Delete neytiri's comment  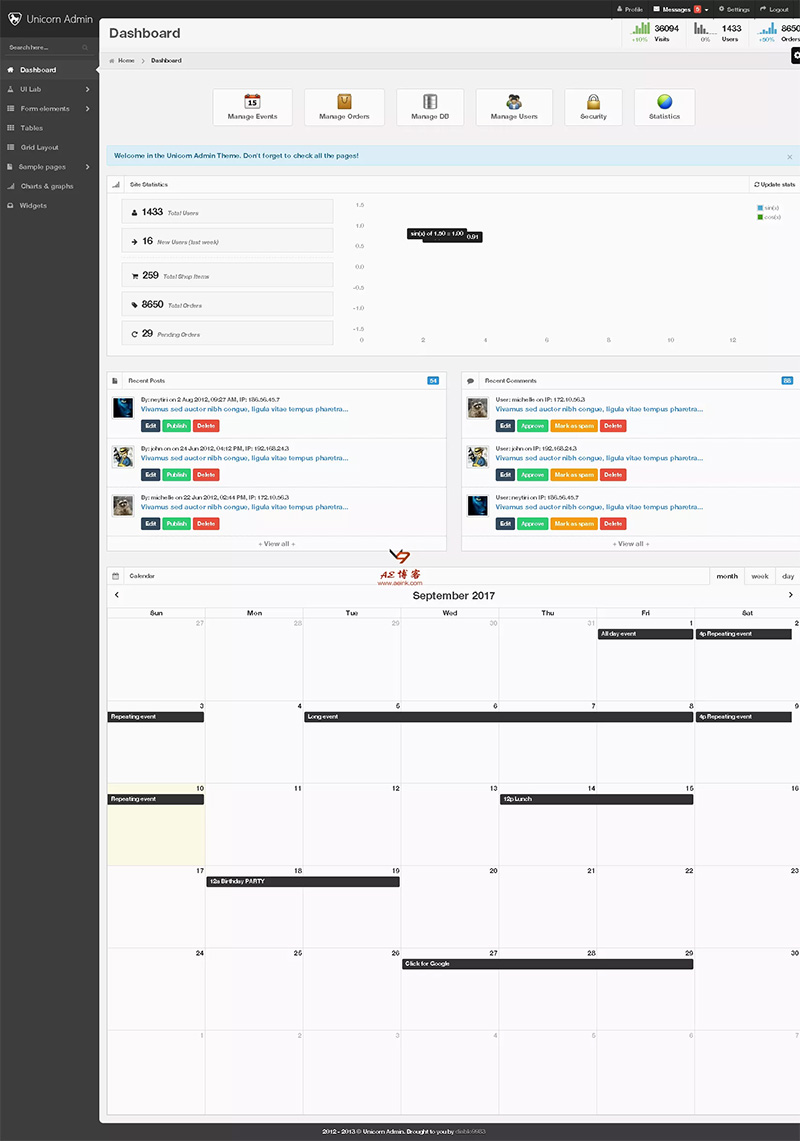pyautogui.click(x=613, y=523)
